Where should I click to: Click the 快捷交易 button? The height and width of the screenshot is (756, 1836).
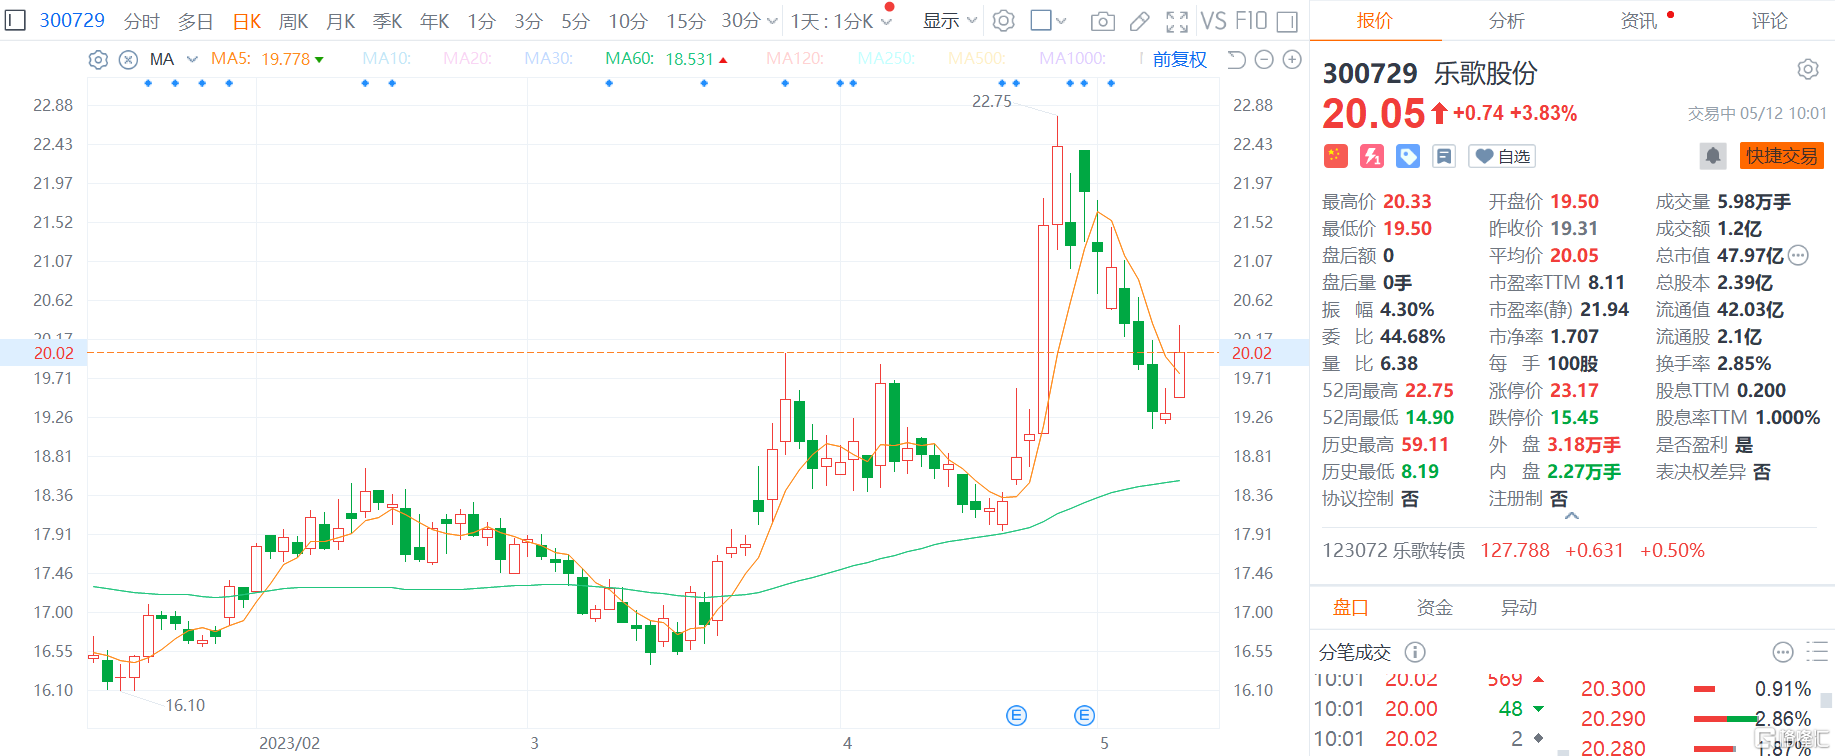click(1782, 156)
